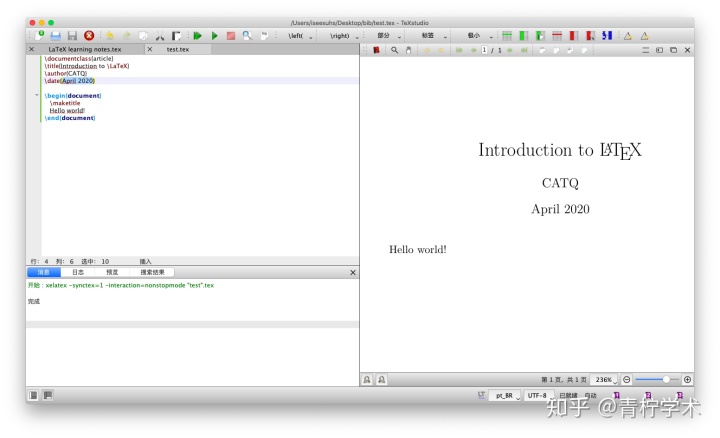Image resolution: width=720 pixels, height=438 pixels.
Task: Select the hand scroll tool in PDF viewer
Action: pos(408,50)
